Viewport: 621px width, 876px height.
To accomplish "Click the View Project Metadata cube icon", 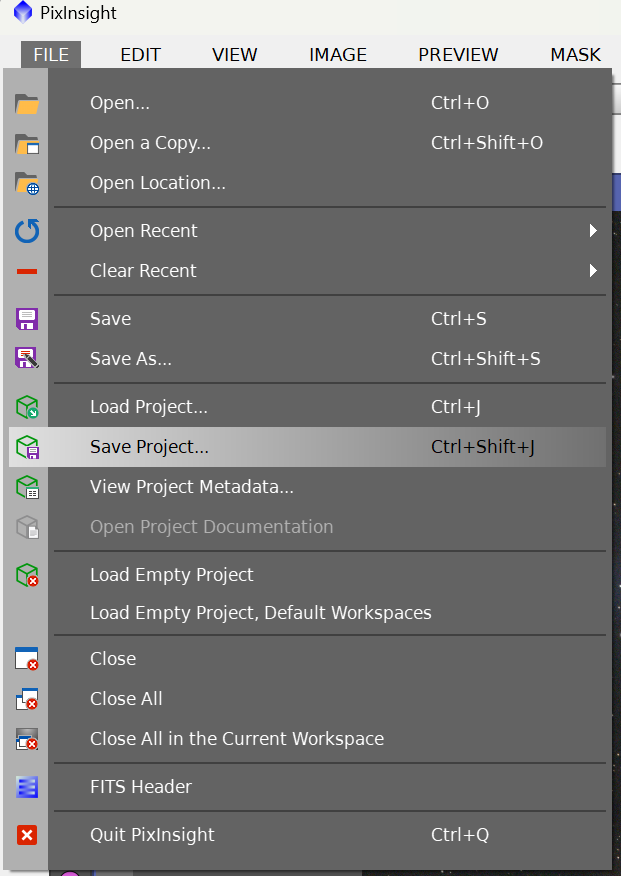I will pyautogui.click(x=27, y=487).
